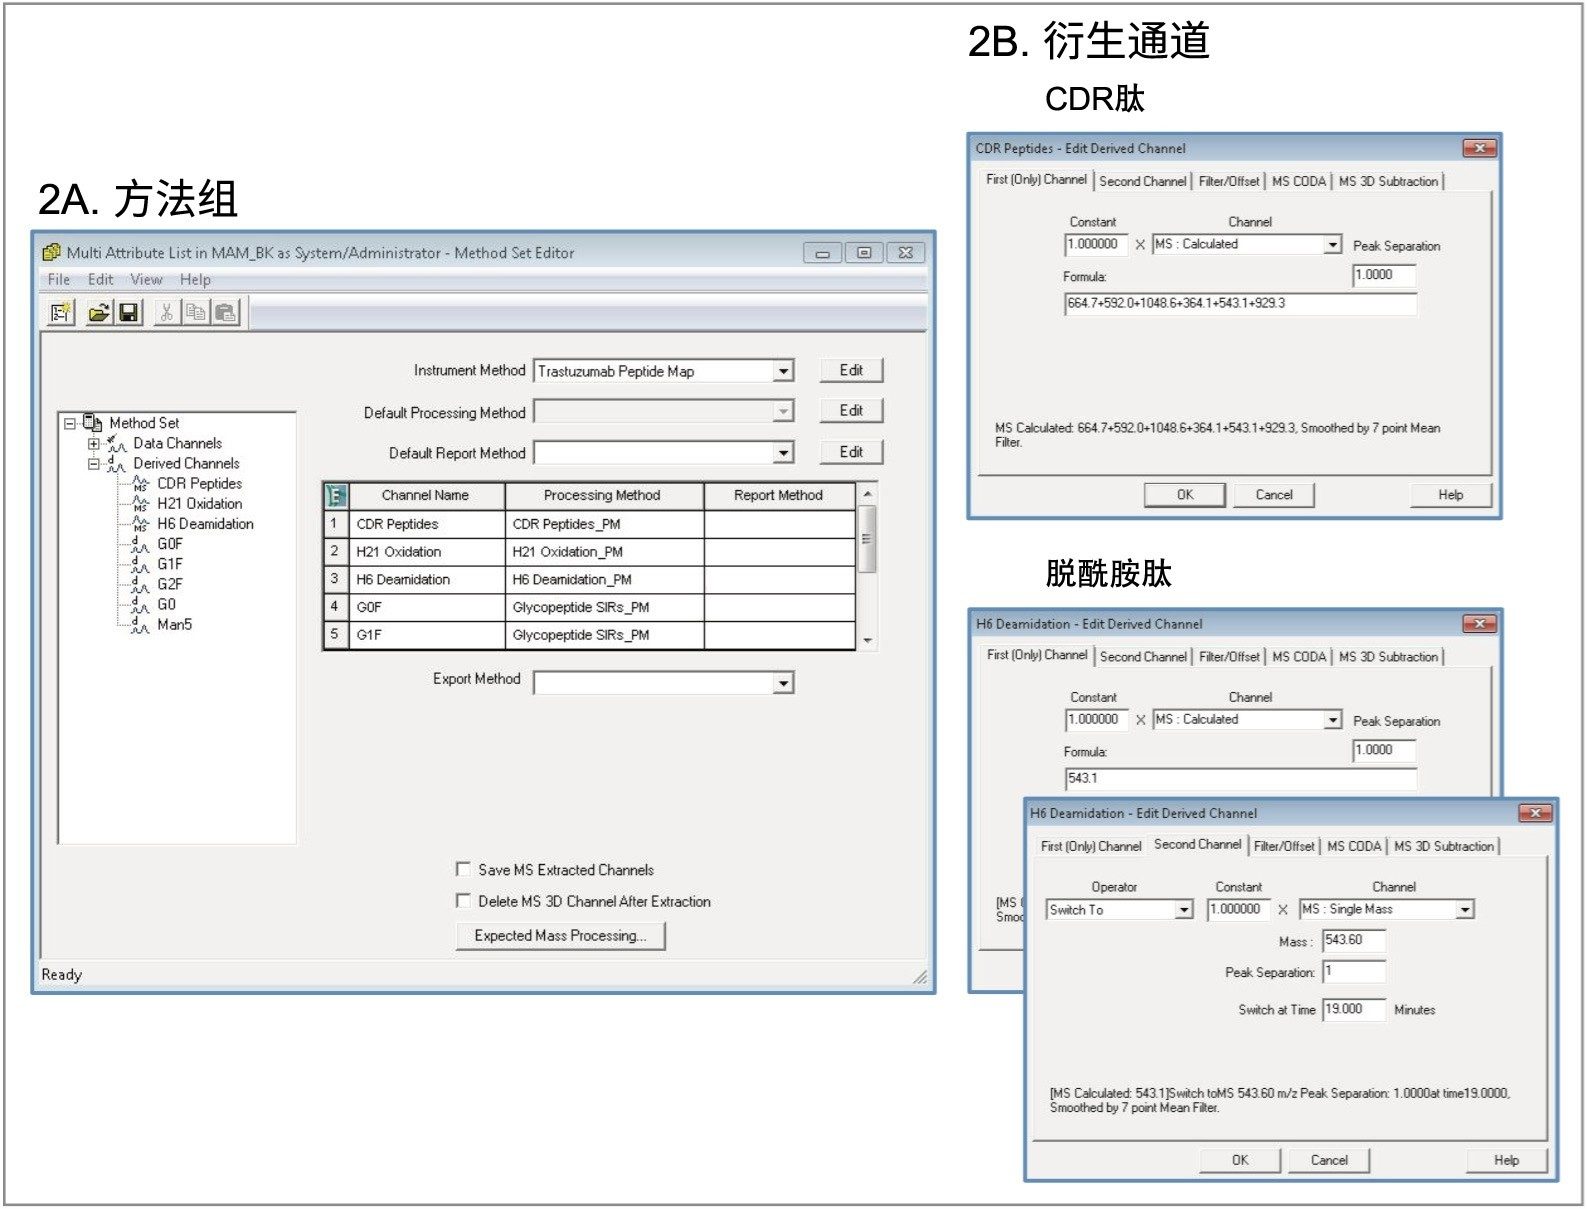Open the View menu
The image size is (1587, 1209).
146,280
